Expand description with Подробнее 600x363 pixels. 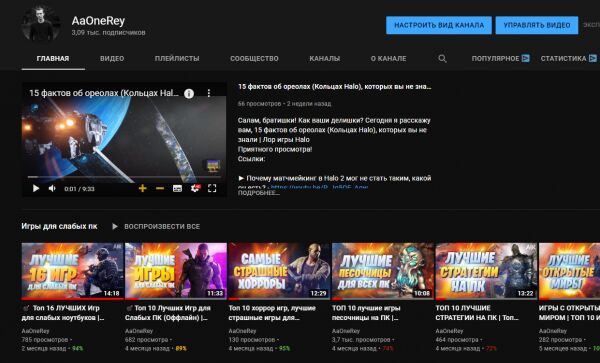259,193
